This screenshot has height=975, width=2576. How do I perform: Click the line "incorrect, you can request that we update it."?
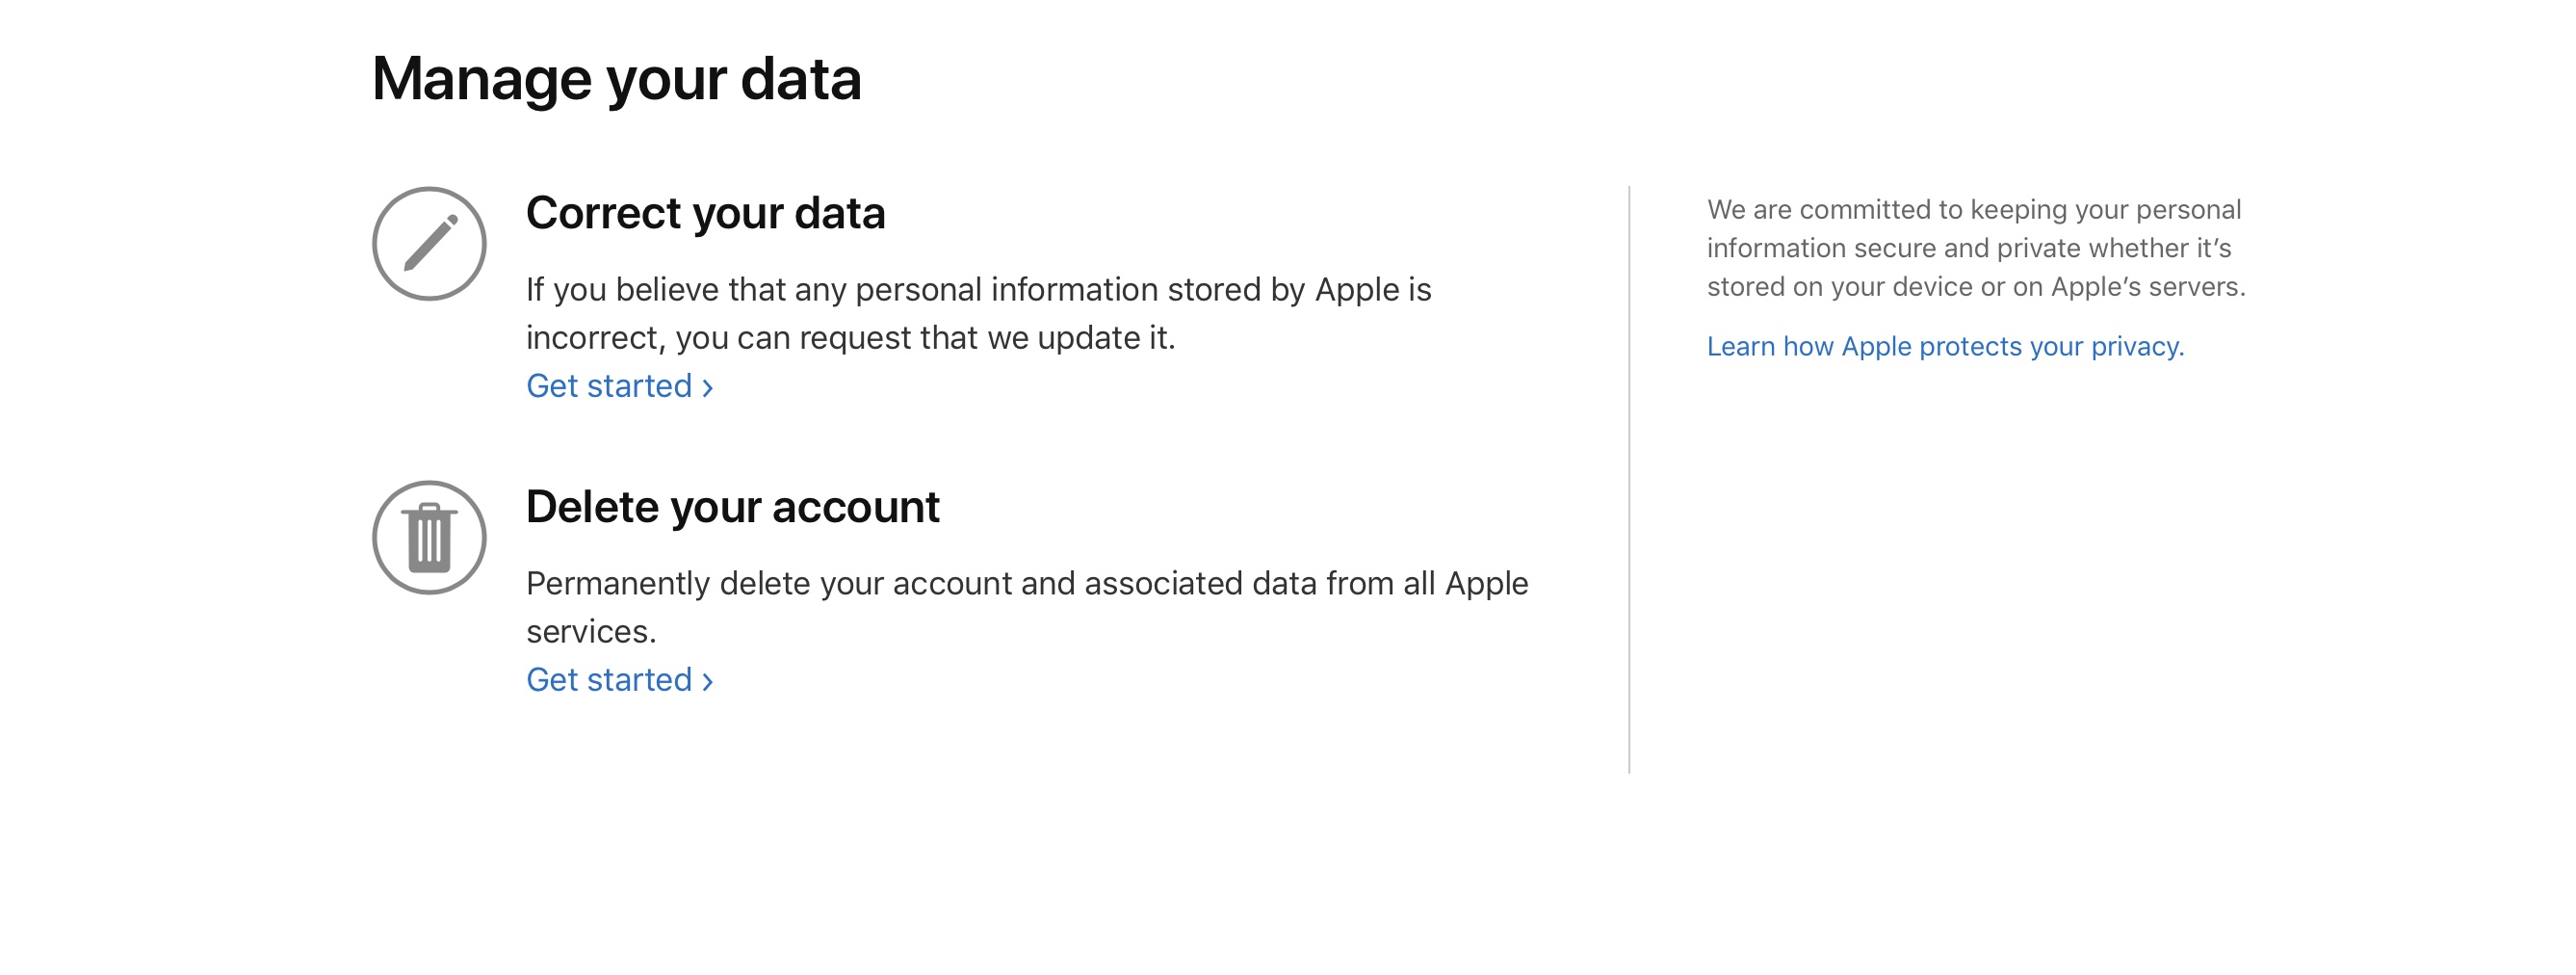point(850,338)
